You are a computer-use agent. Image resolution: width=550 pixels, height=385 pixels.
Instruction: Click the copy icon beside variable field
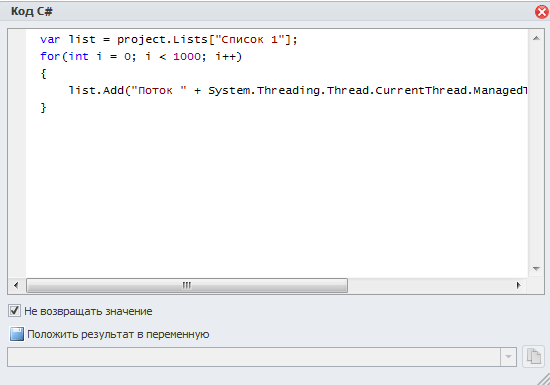coord(534,357)
